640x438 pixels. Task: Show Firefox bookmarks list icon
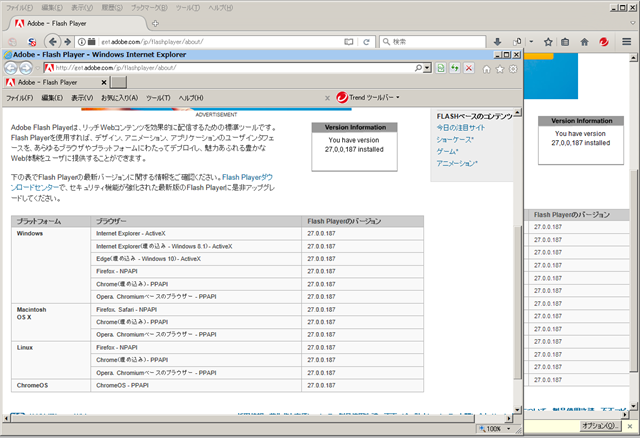(565, 42)
